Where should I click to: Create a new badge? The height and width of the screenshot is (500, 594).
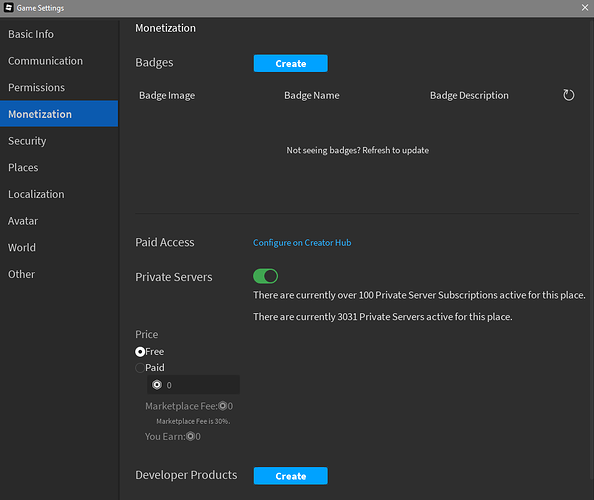[x=291, y=63]
